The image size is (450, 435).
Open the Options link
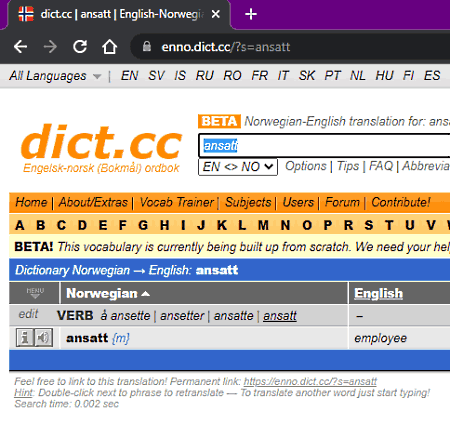click(x=306, y=166)
